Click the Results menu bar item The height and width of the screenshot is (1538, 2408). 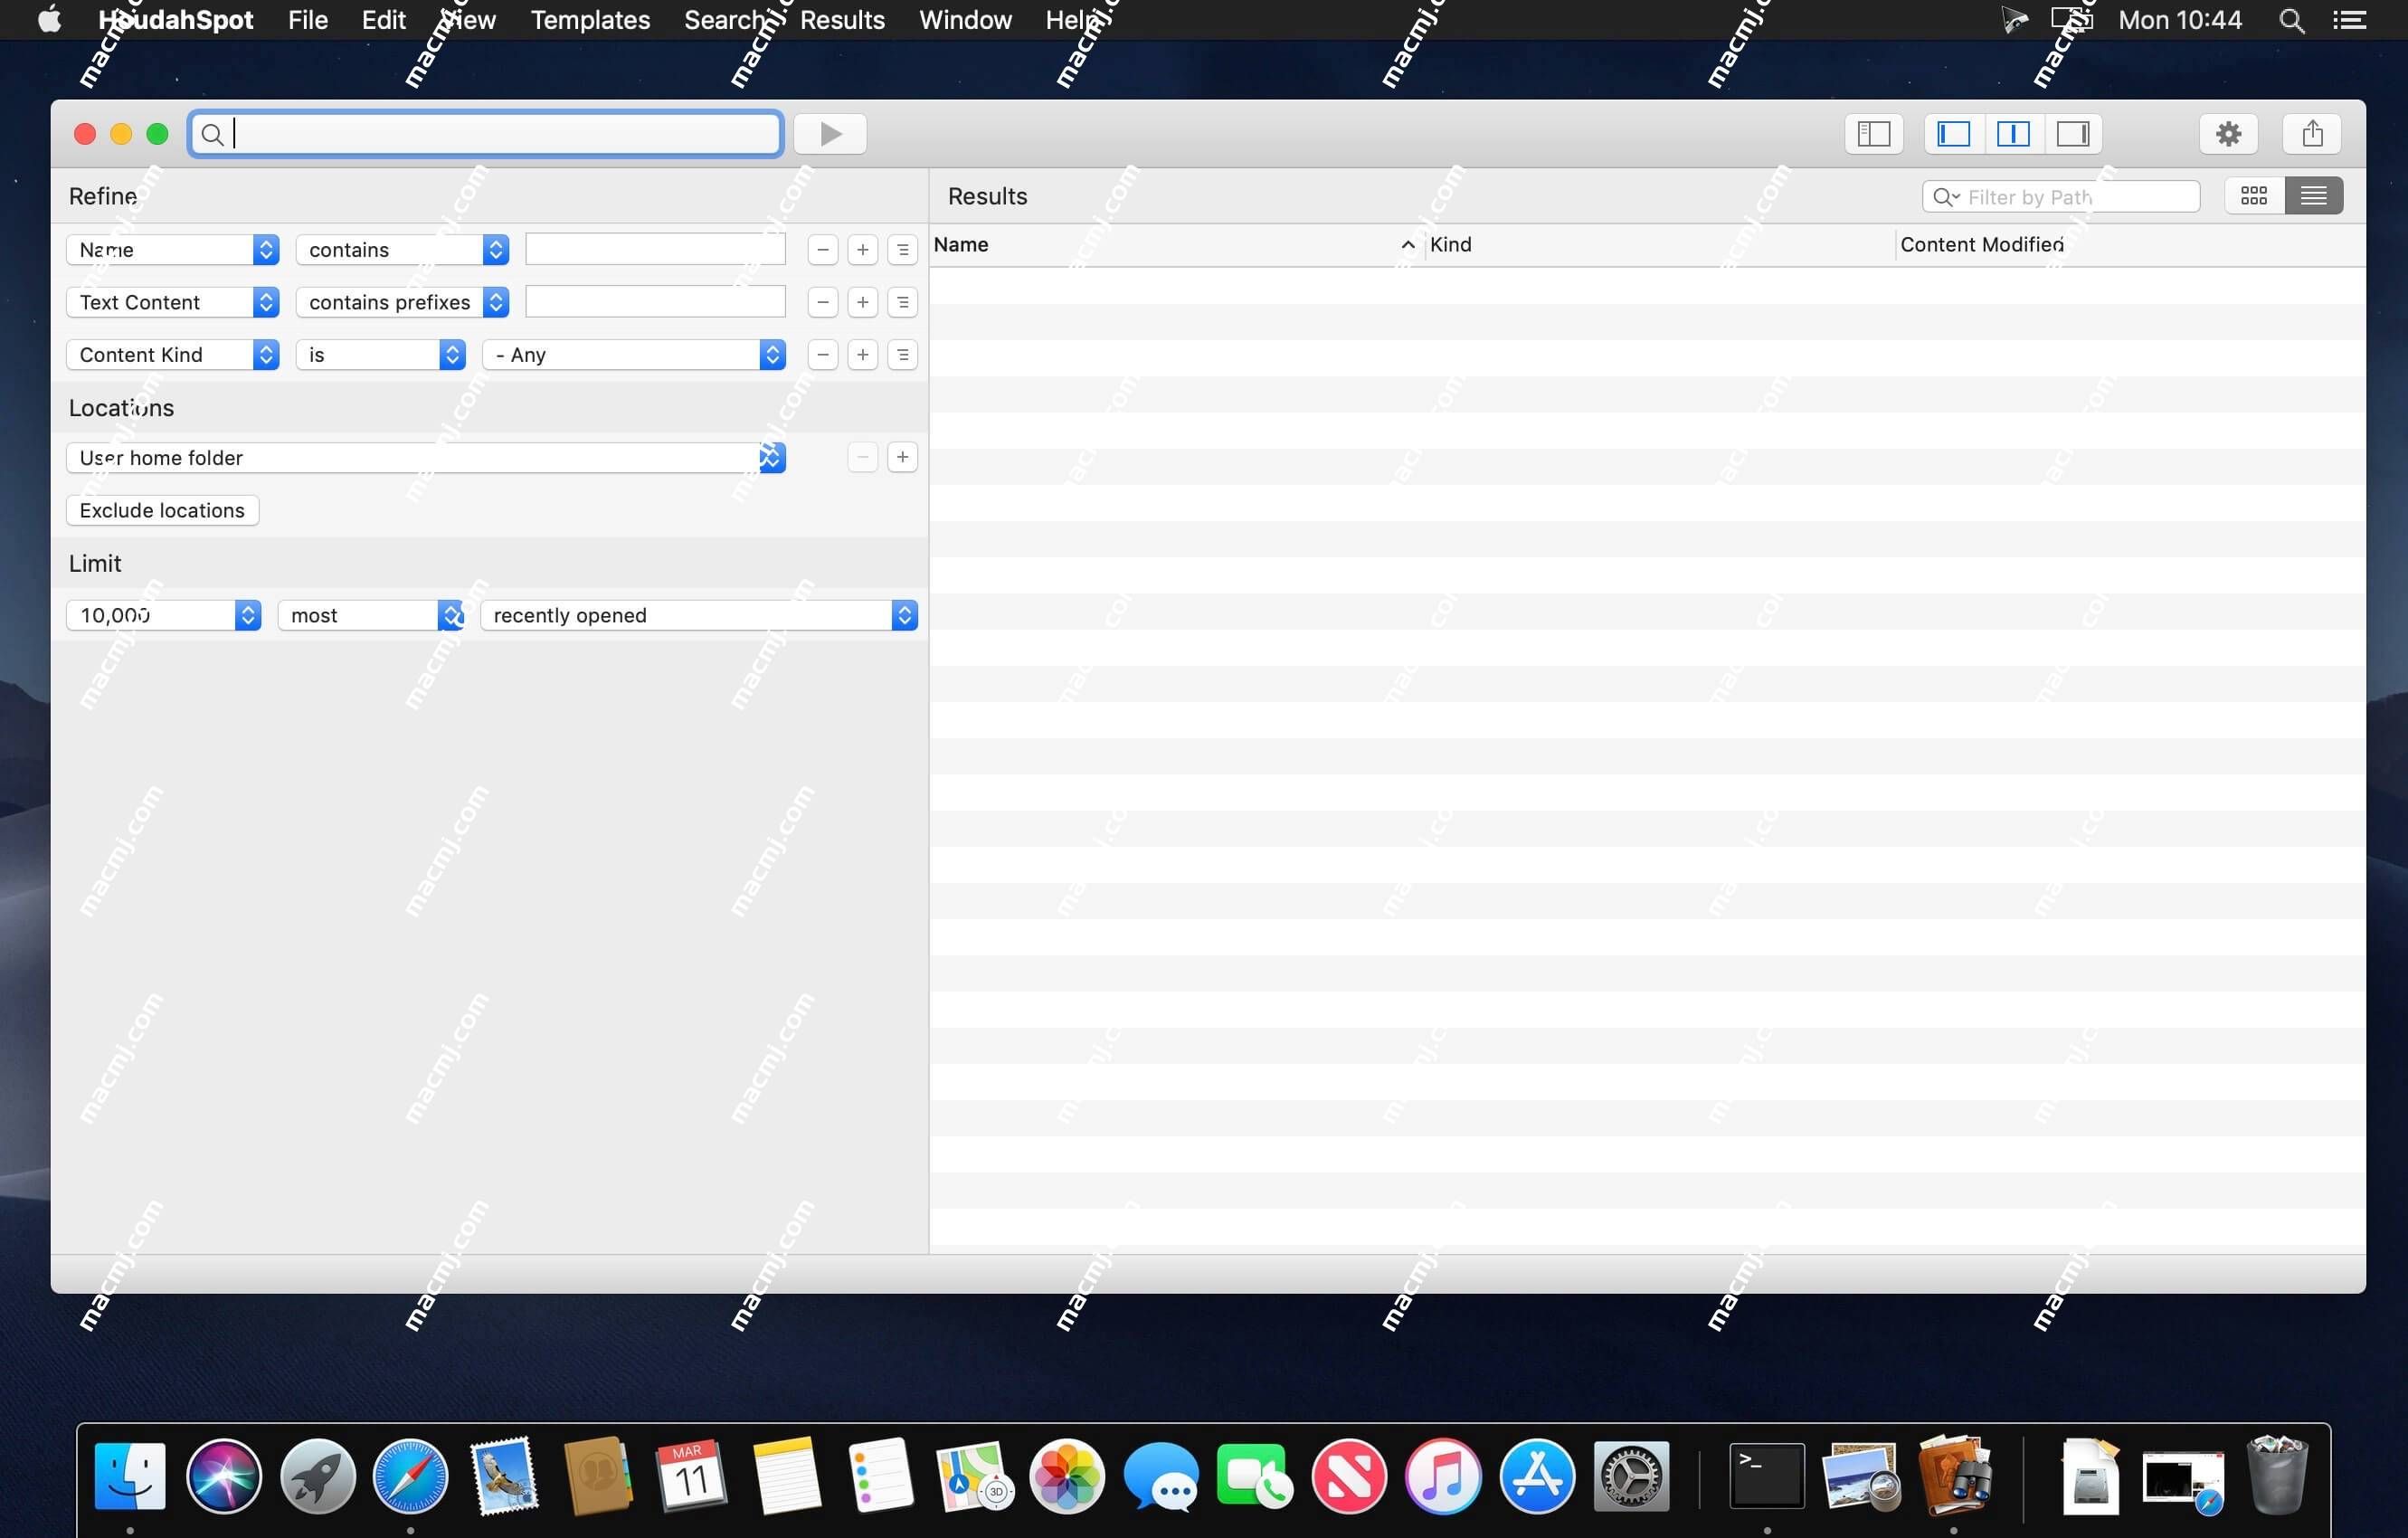point(842,19)
